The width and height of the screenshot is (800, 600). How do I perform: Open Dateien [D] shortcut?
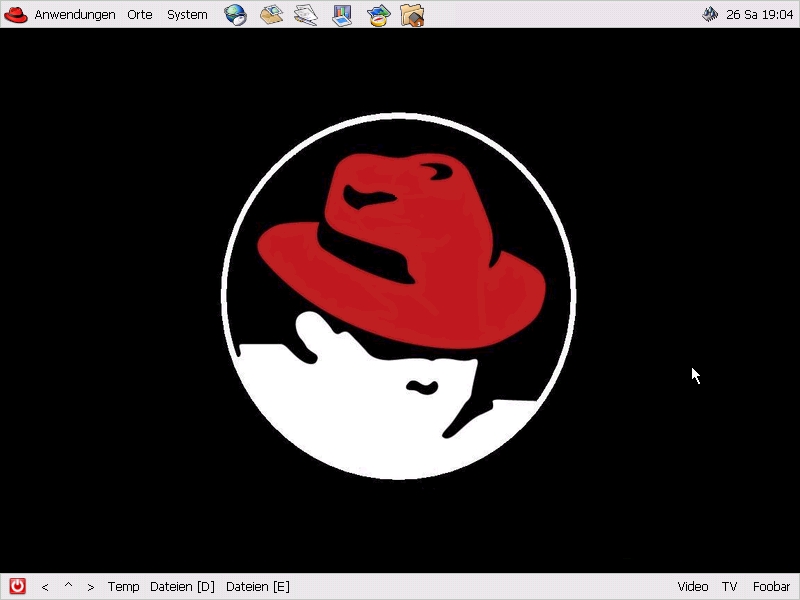[182, 587]
